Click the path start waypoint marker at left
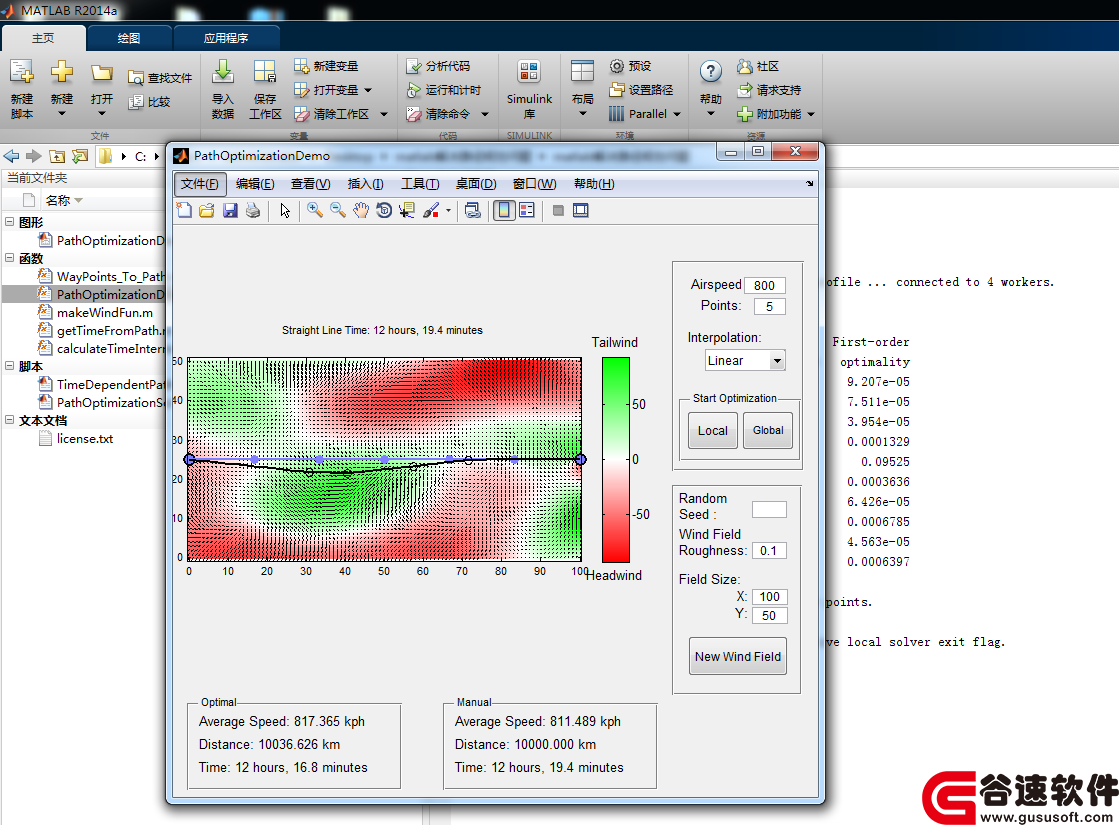Viewport: 1119px width, 825px height. coord(189,460)
